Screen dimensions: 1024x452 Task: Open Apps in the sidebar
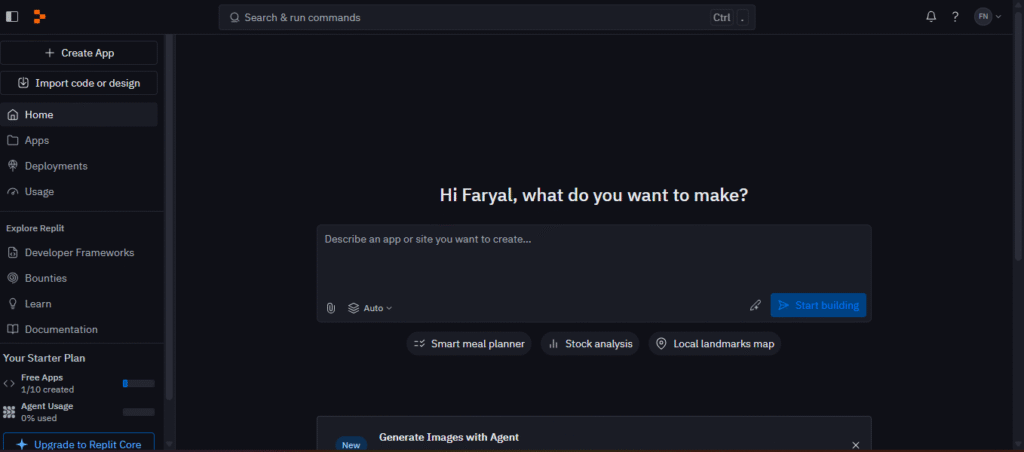coord(79,140)
